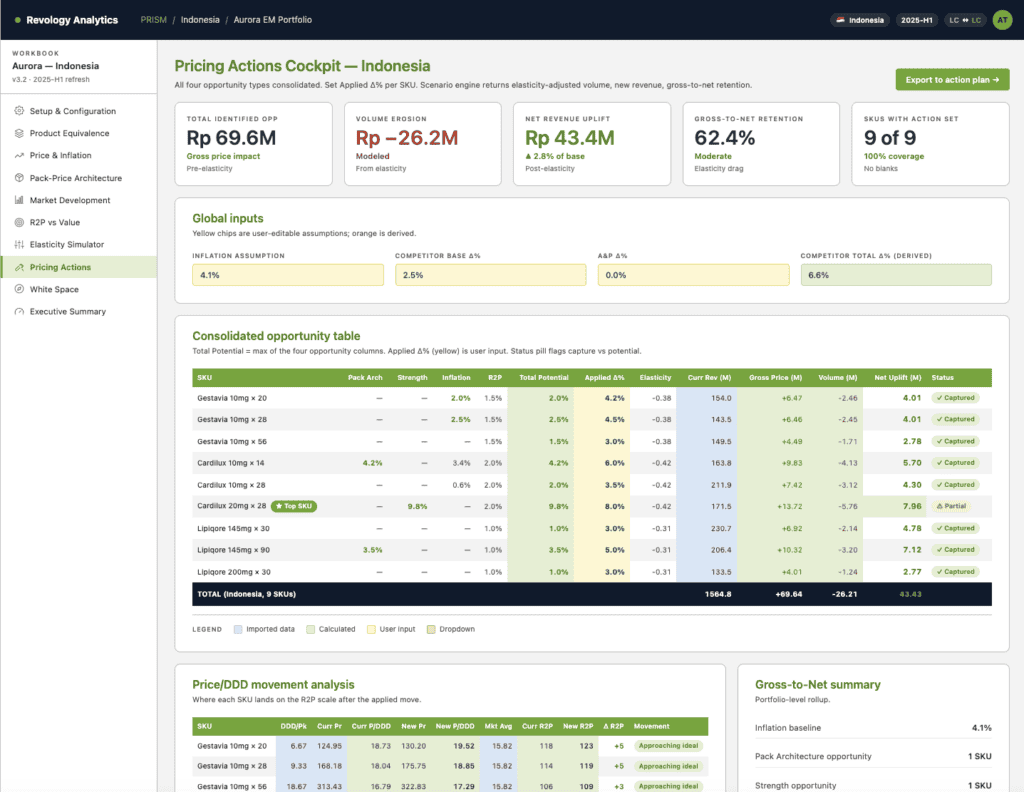Click the AT user avatar
This screenshot has width=1024, height=792.
[1002, 20]
